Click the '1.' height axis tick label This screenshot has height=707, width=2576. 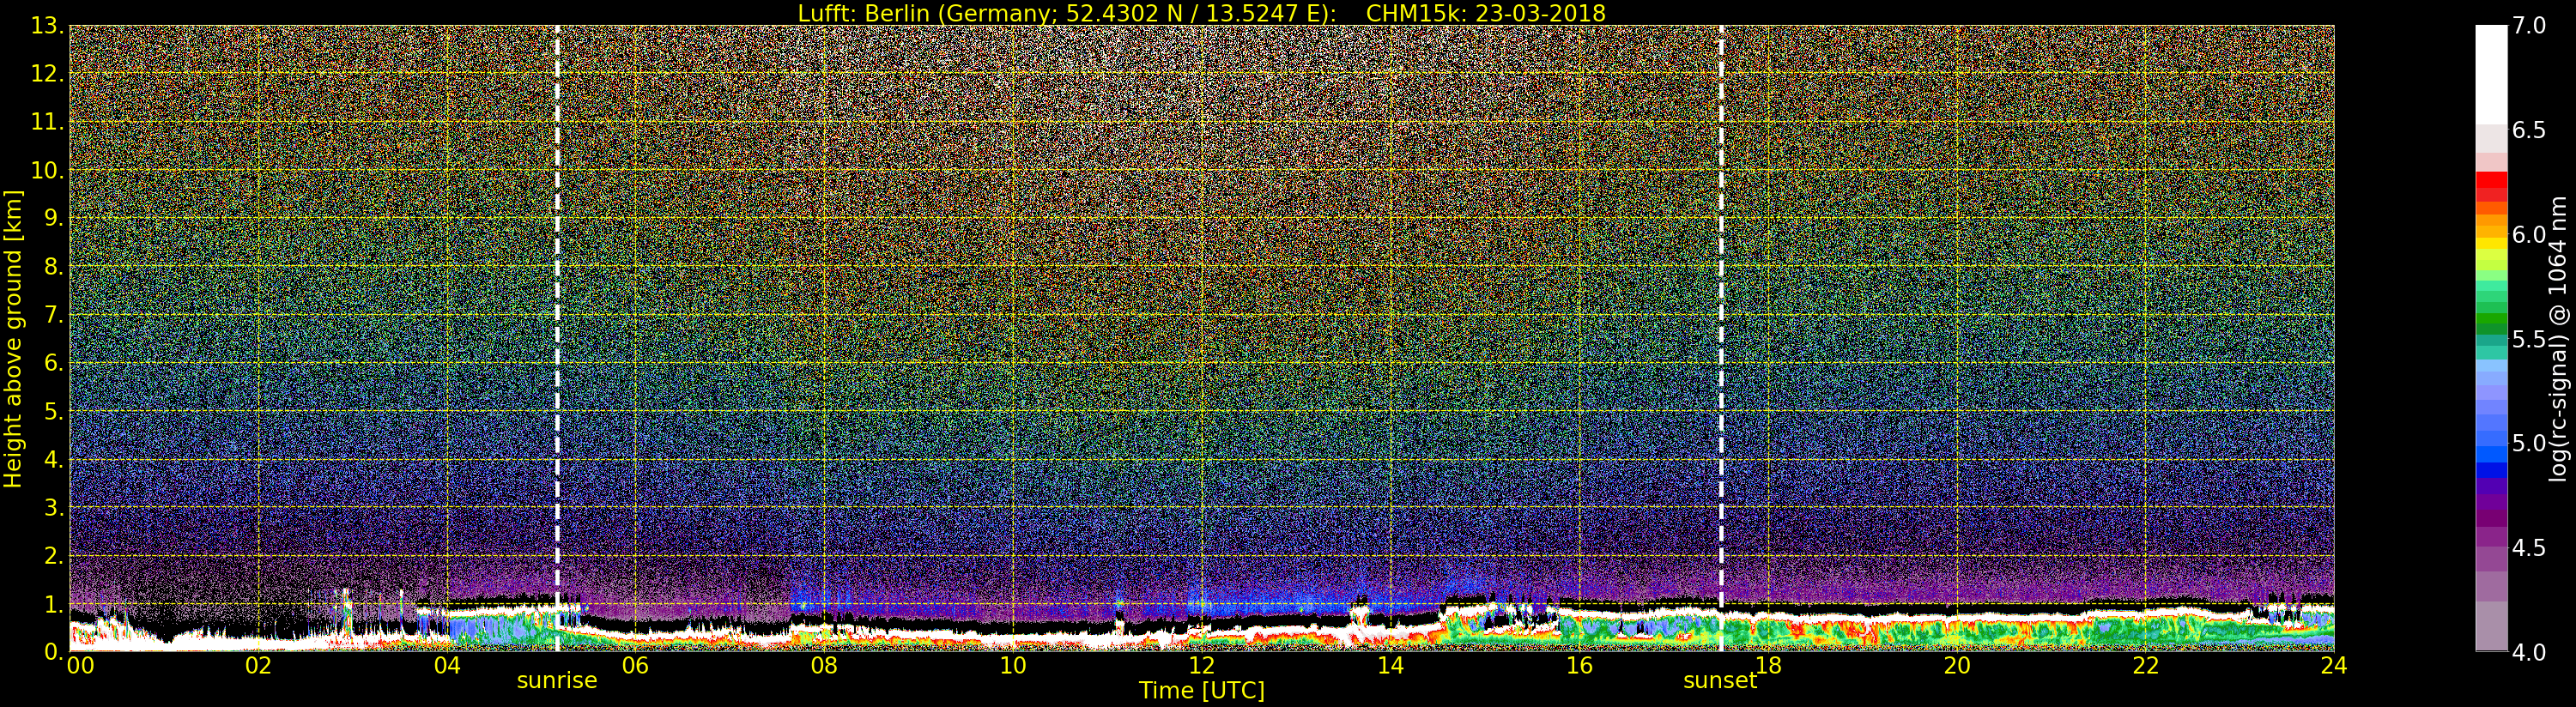point(53,604)
